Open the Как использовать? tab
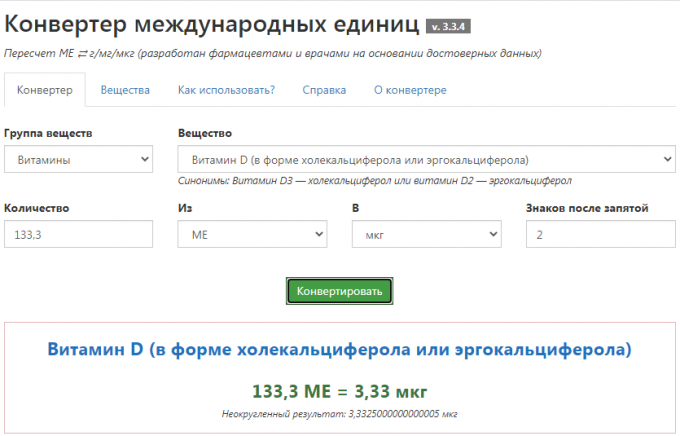The height and width of the screenshot is (436, 680). pyautogui.click(x=226, y=90)
